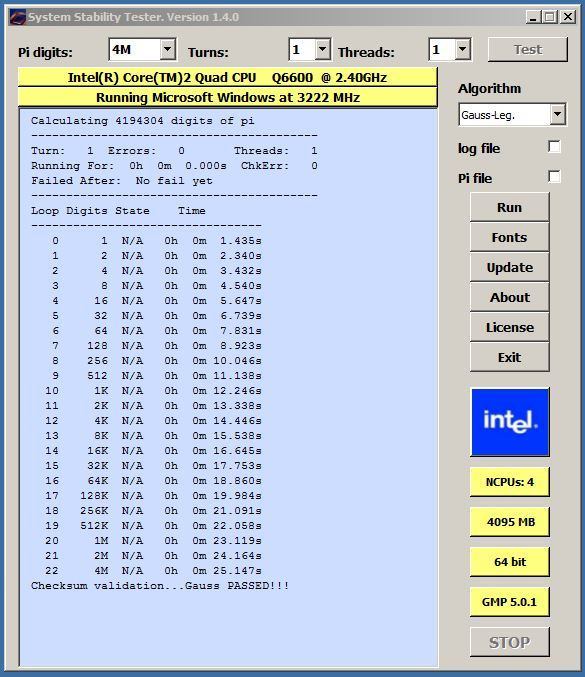Image resolution: width=585 pixels, height=677 pixels.
Task: Open the About button
Action: click(x=509, y=297)
